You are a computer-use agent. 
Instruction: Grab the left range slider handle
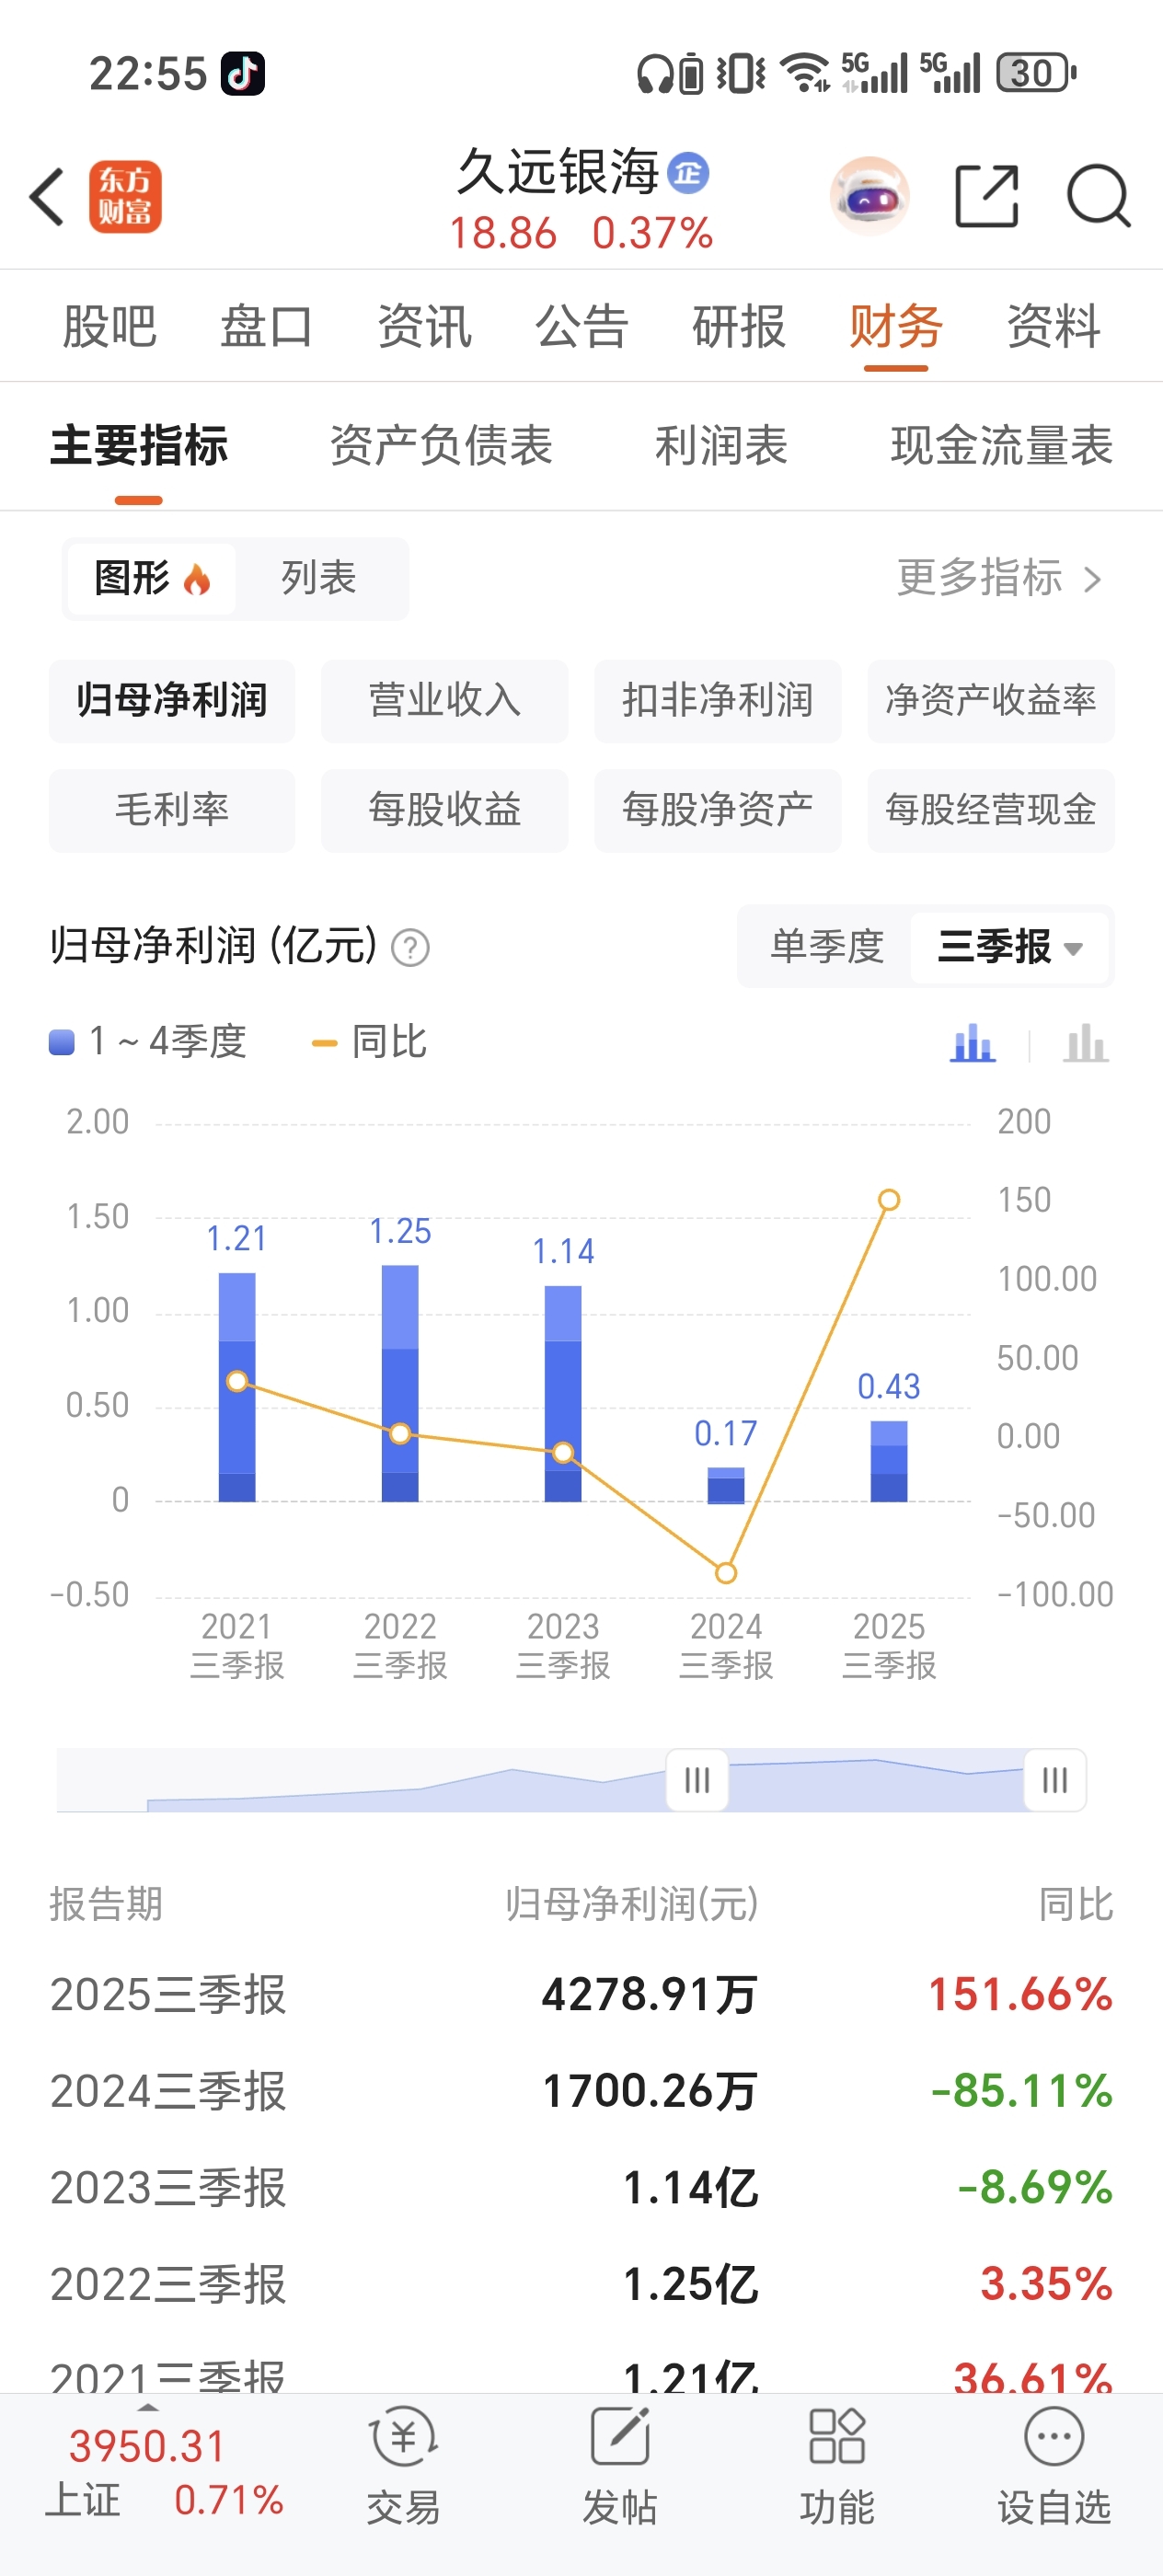click(x=697, y=1780)
